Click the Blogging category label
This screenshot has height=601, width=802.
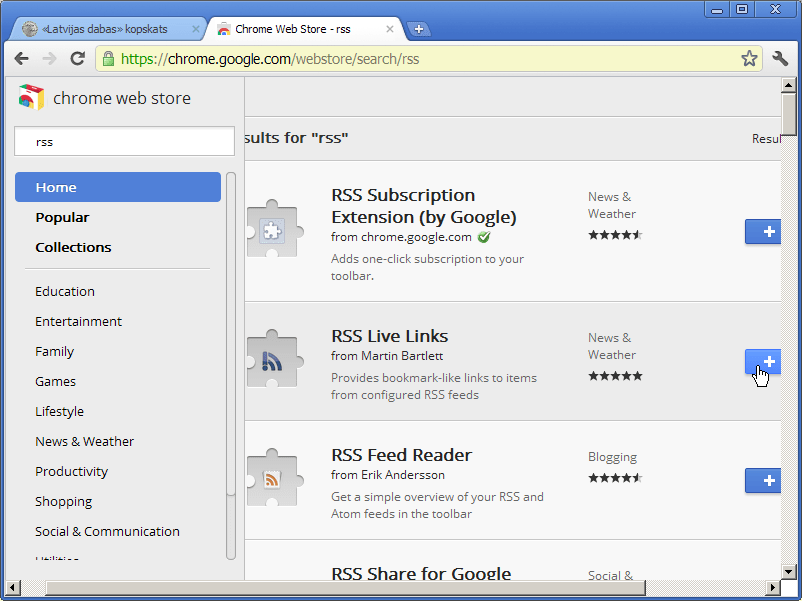click(x=612, y=457)
